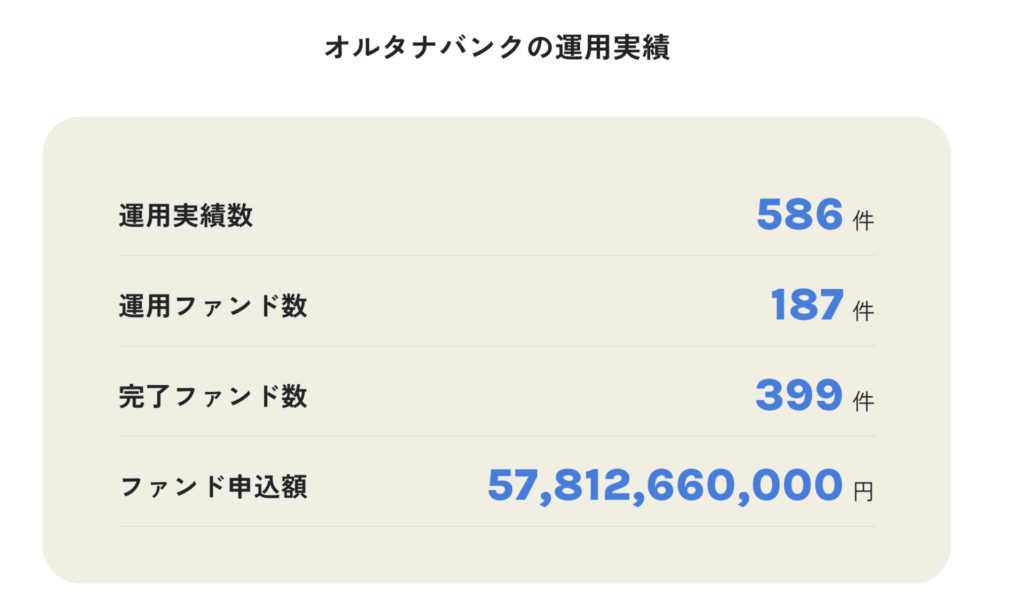
Task: Click the empty space between 完了ファンド数 and 399
Action: [x=532, y=396]
